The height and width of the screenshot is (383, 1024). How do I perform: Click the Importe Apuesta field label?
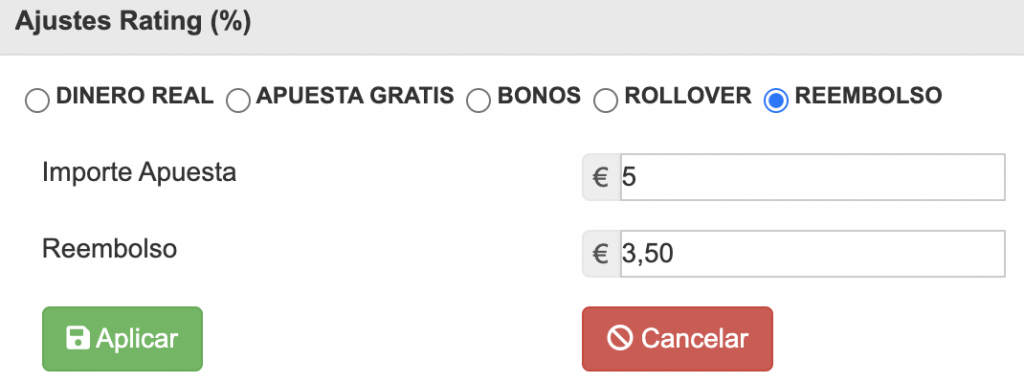139,173
